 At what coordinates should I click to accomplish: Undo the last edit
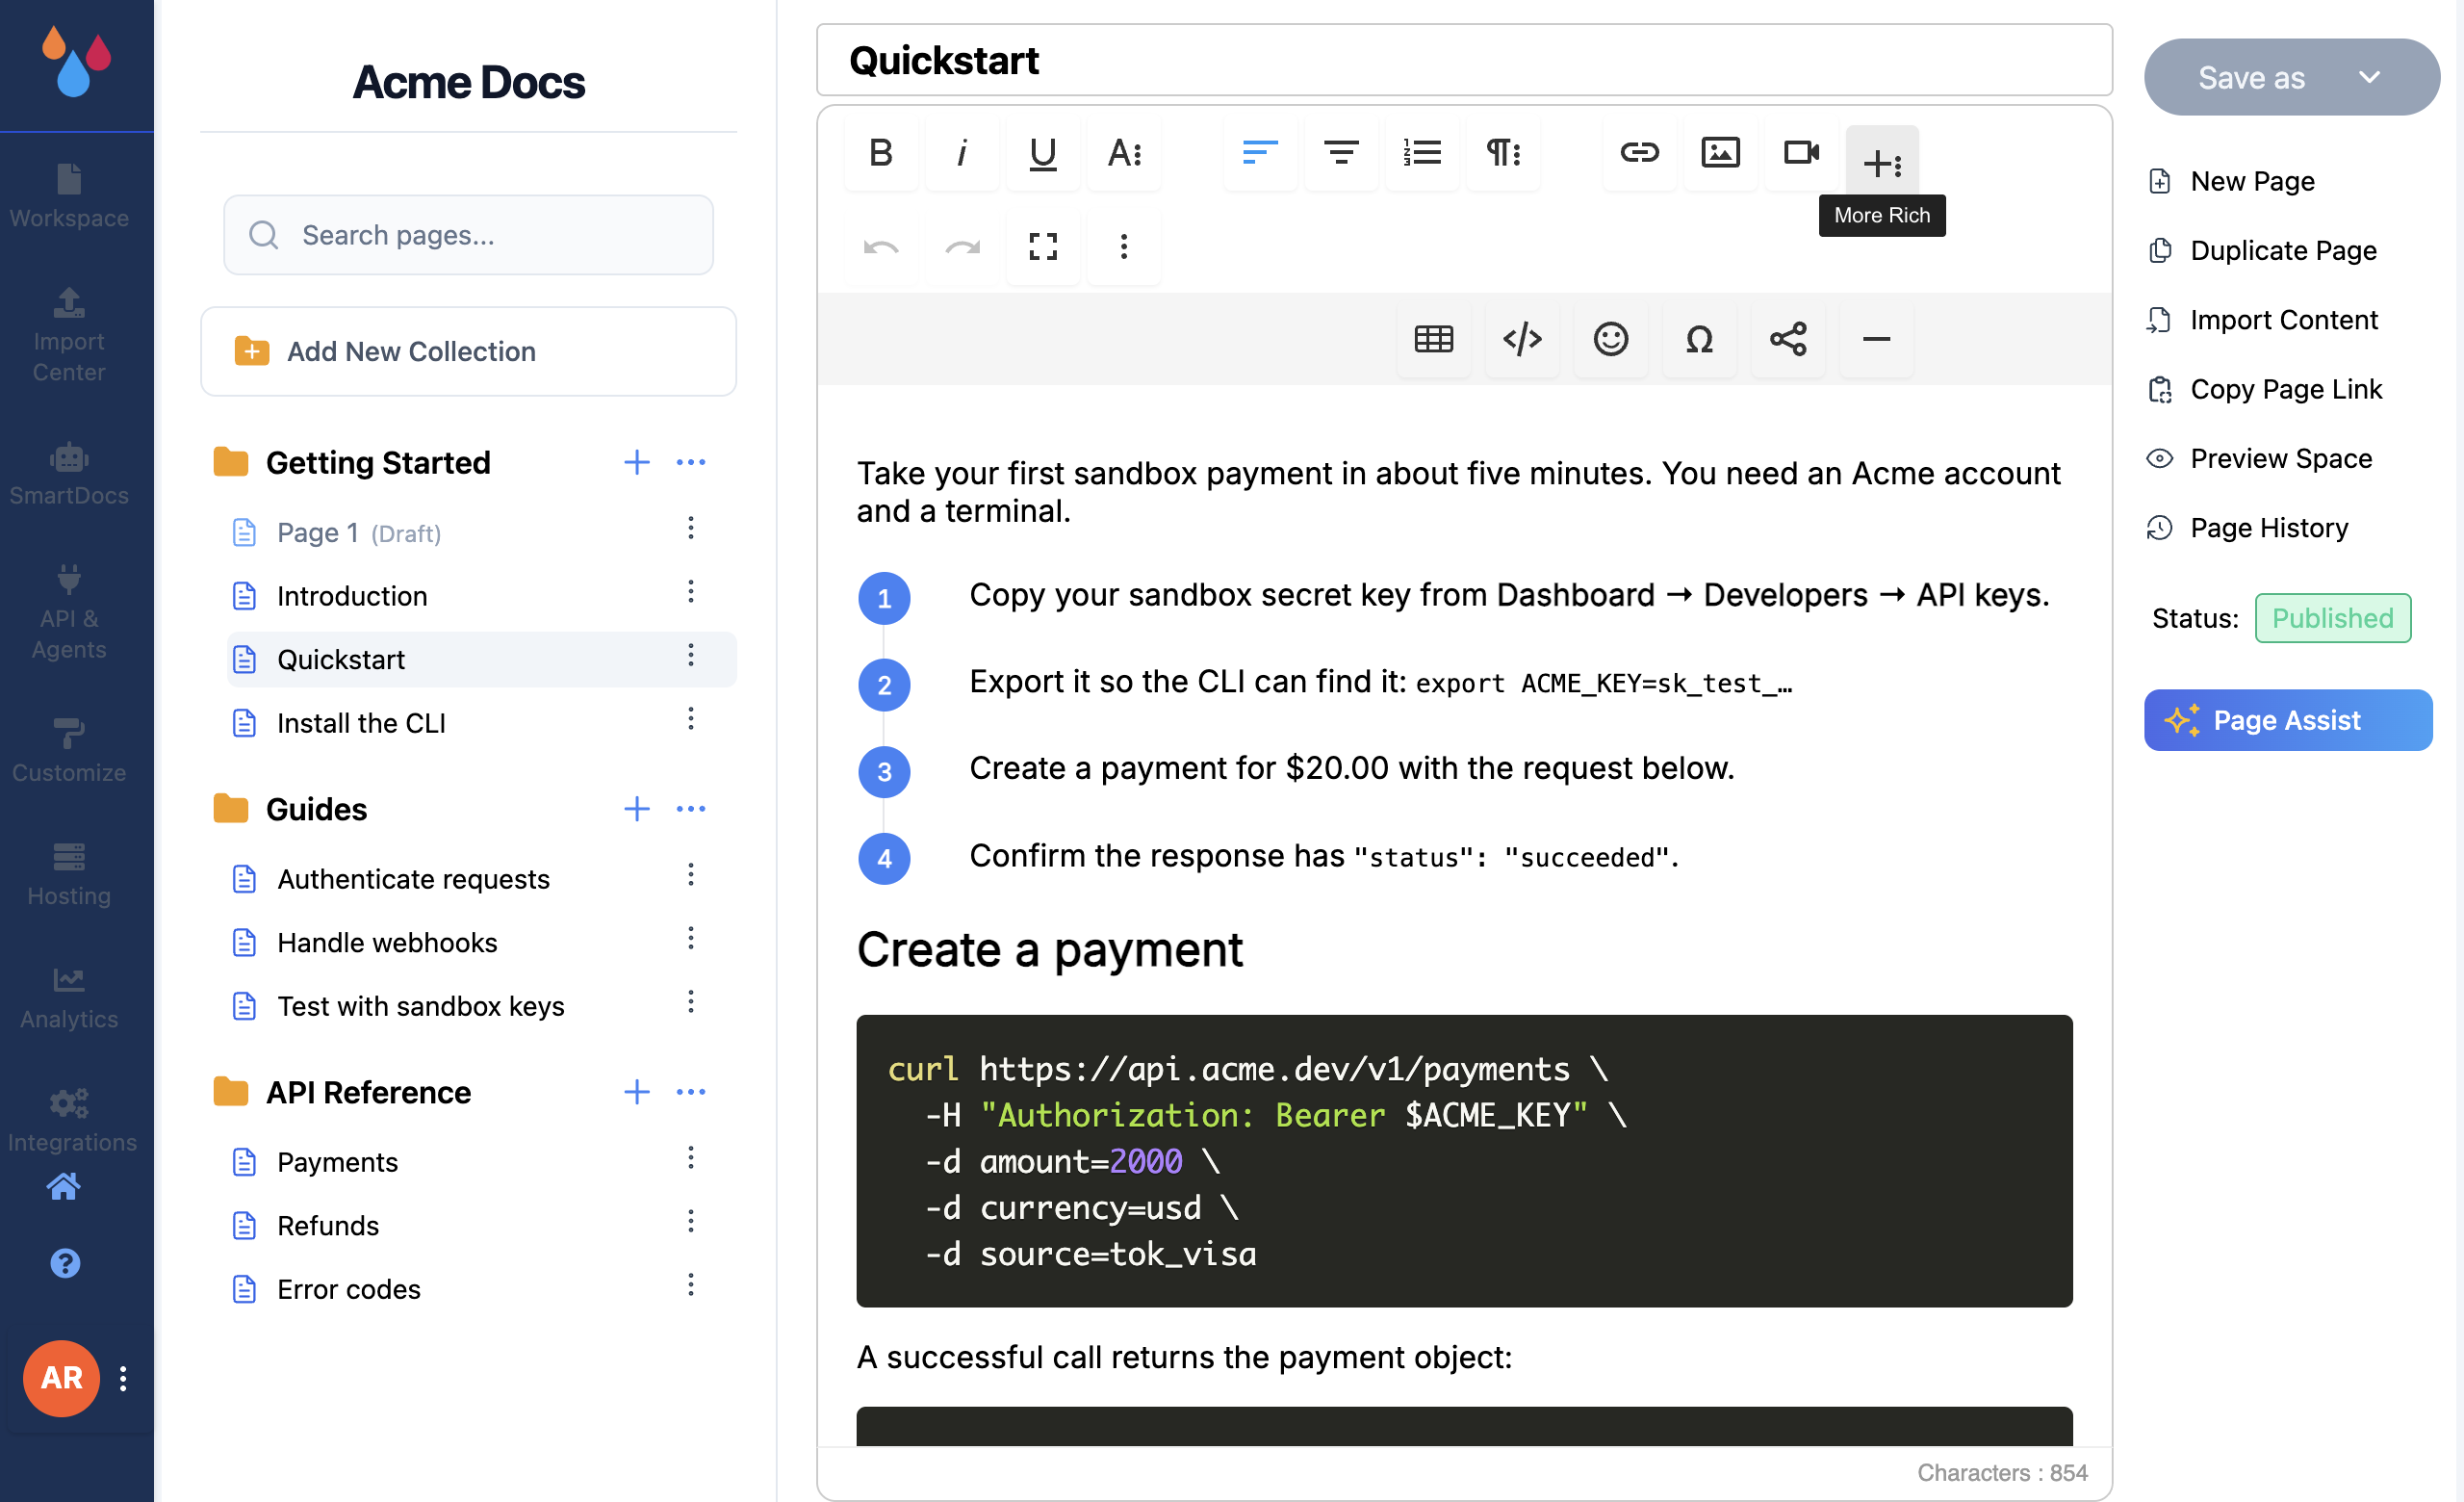pyautogui.click(x=880, y=246)
